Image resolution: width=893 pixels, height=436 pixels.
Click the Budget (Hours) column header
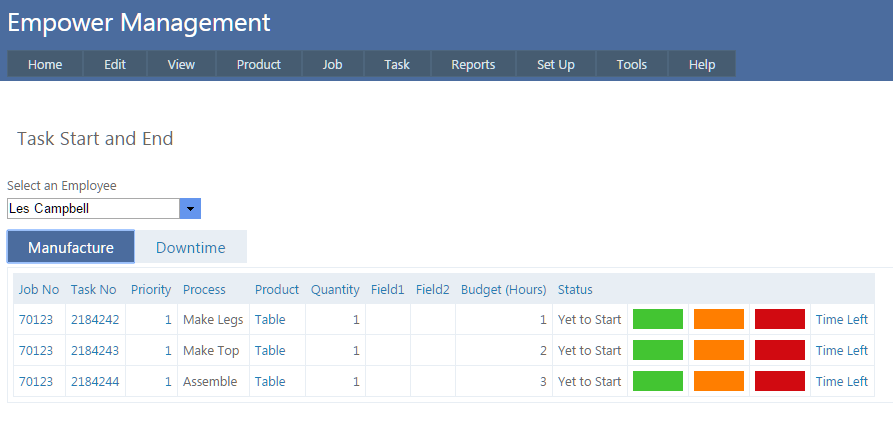click(503, 290)
